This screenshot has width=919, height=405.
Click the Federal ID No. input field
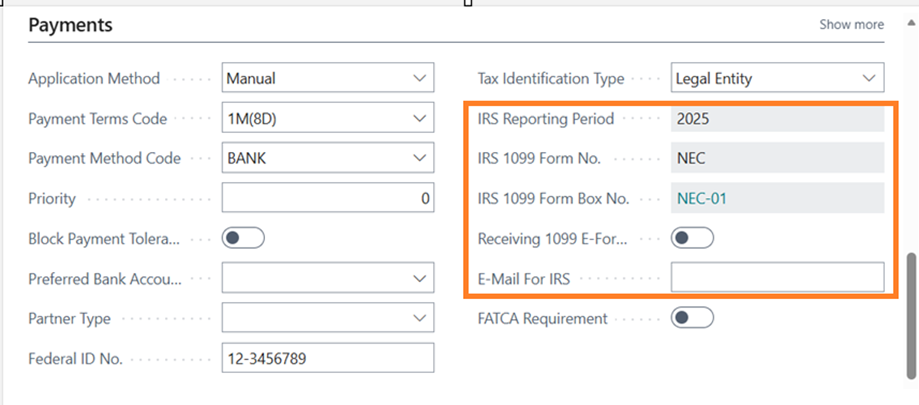[x=328, y=358]
